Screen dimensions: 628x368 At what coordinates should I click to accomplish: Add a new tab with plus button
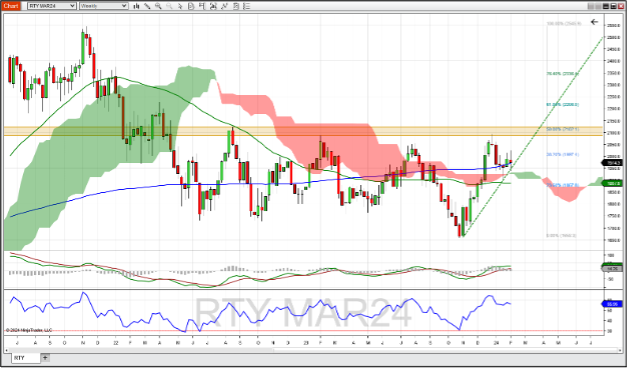(45, 358)
